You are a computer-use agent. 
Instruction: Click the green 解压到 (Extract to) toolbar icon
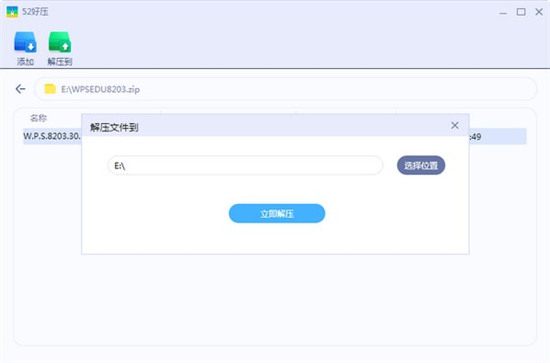60,42
